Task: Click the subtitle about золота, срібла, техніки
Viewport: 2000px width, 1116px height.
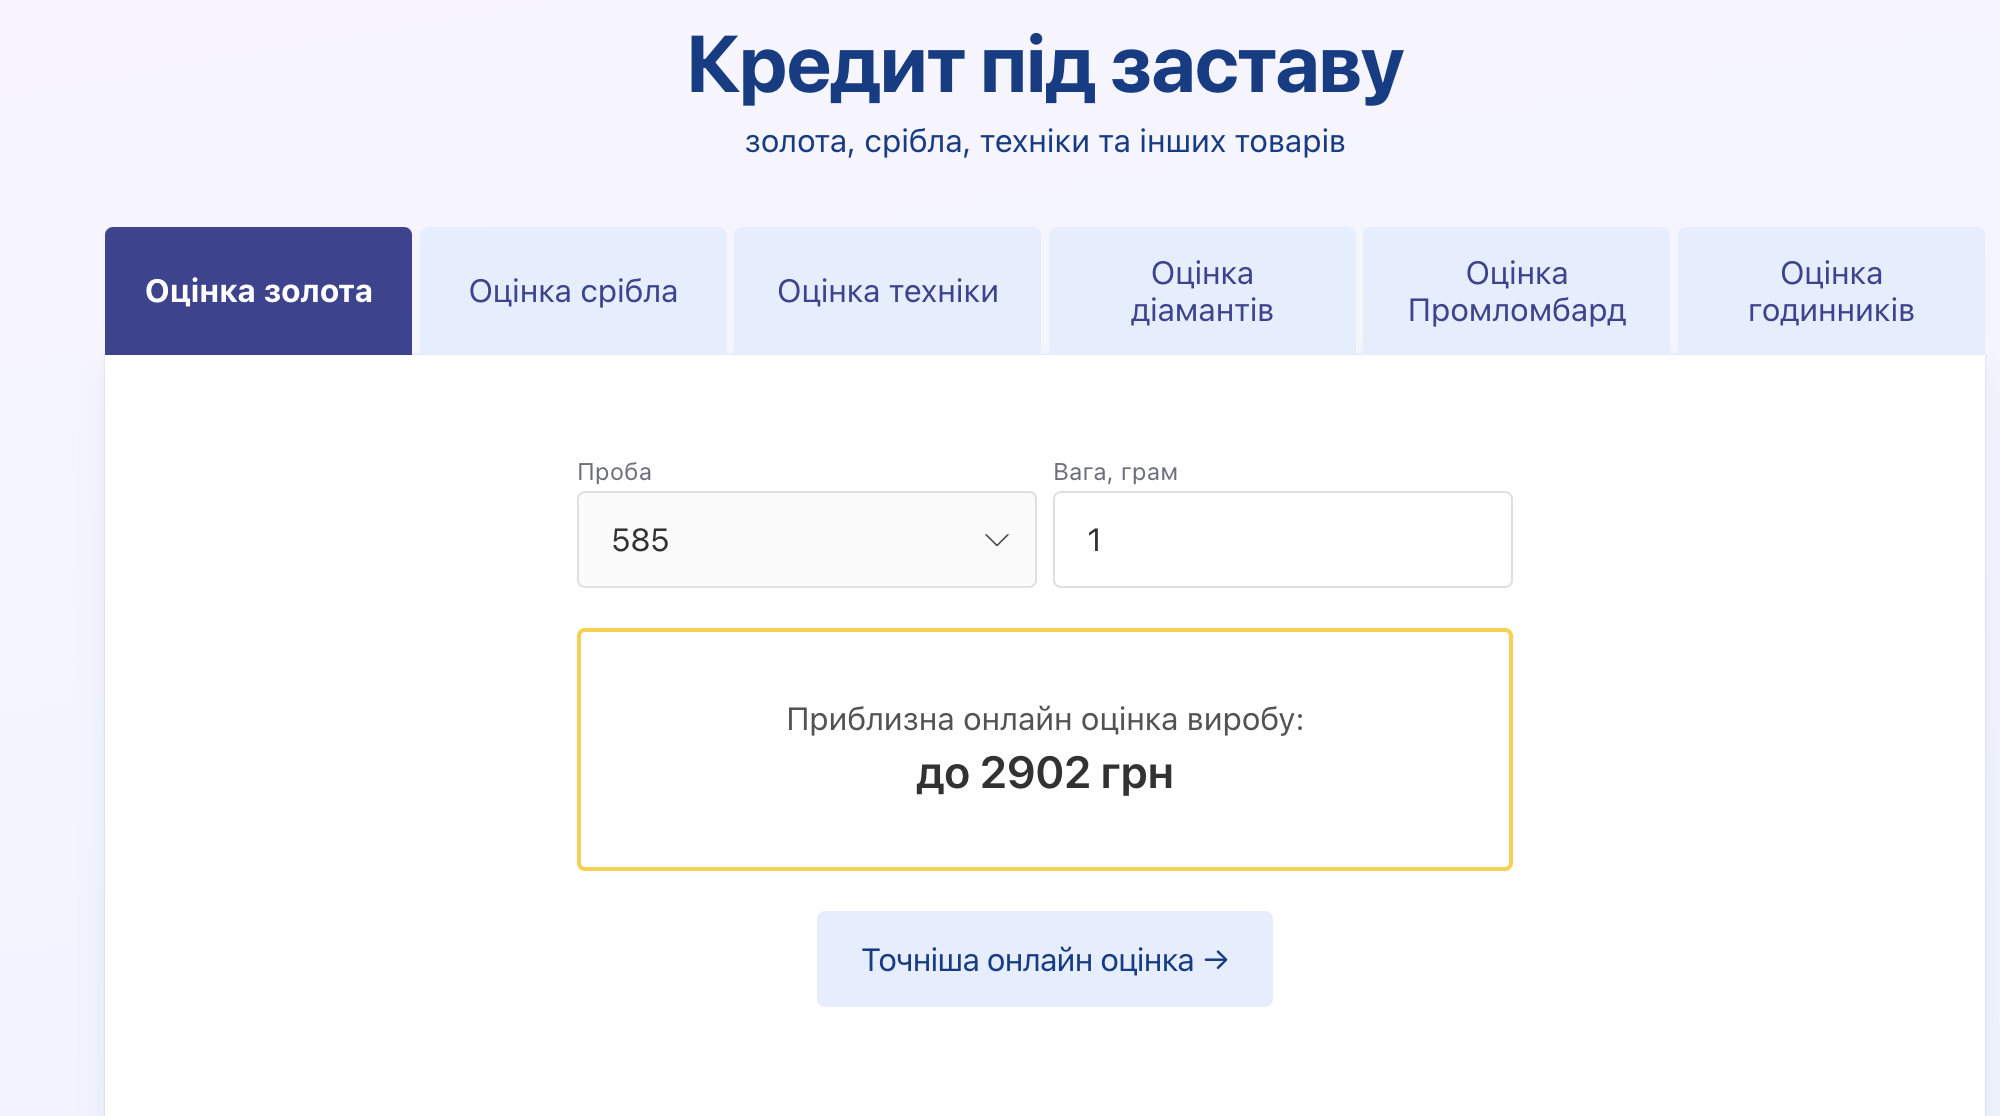Action: coord(1044,142)
